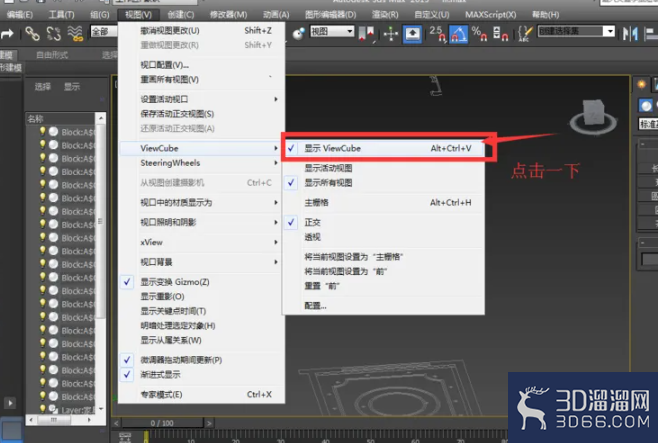
Task: Click 配置... in the ViewCube submenu
Action: pos(384,305)
